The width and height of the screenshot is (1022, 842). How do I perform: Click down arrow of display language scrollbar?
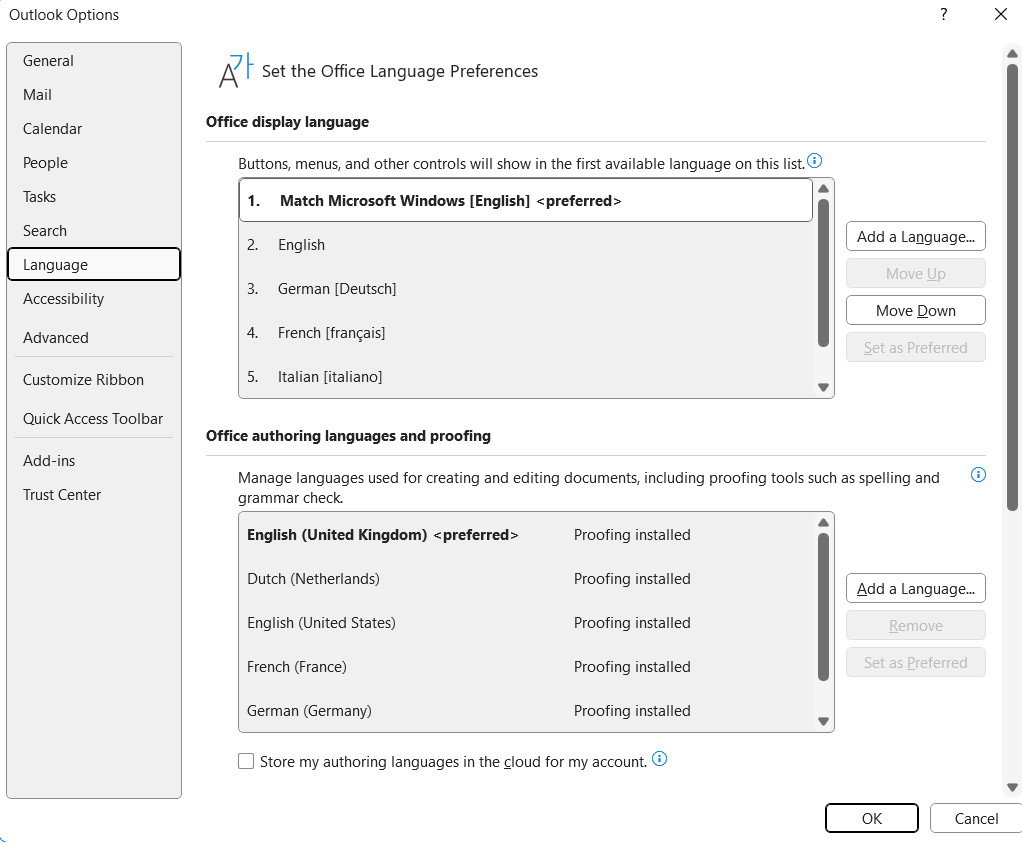pyautogui.click(x=823, y=387)
